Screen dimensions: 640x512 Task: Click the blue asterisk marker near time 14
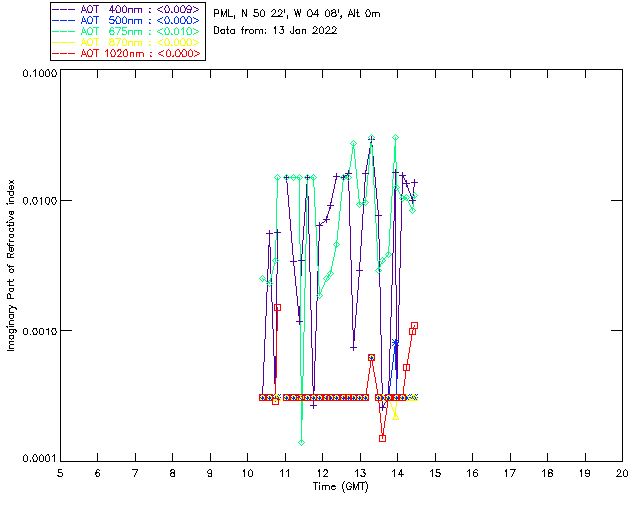[x=395, y=343]
